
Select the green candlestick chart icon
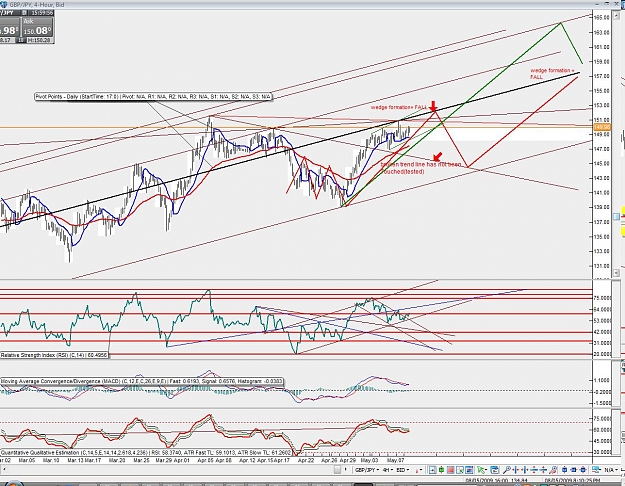[x=442, y=470]
